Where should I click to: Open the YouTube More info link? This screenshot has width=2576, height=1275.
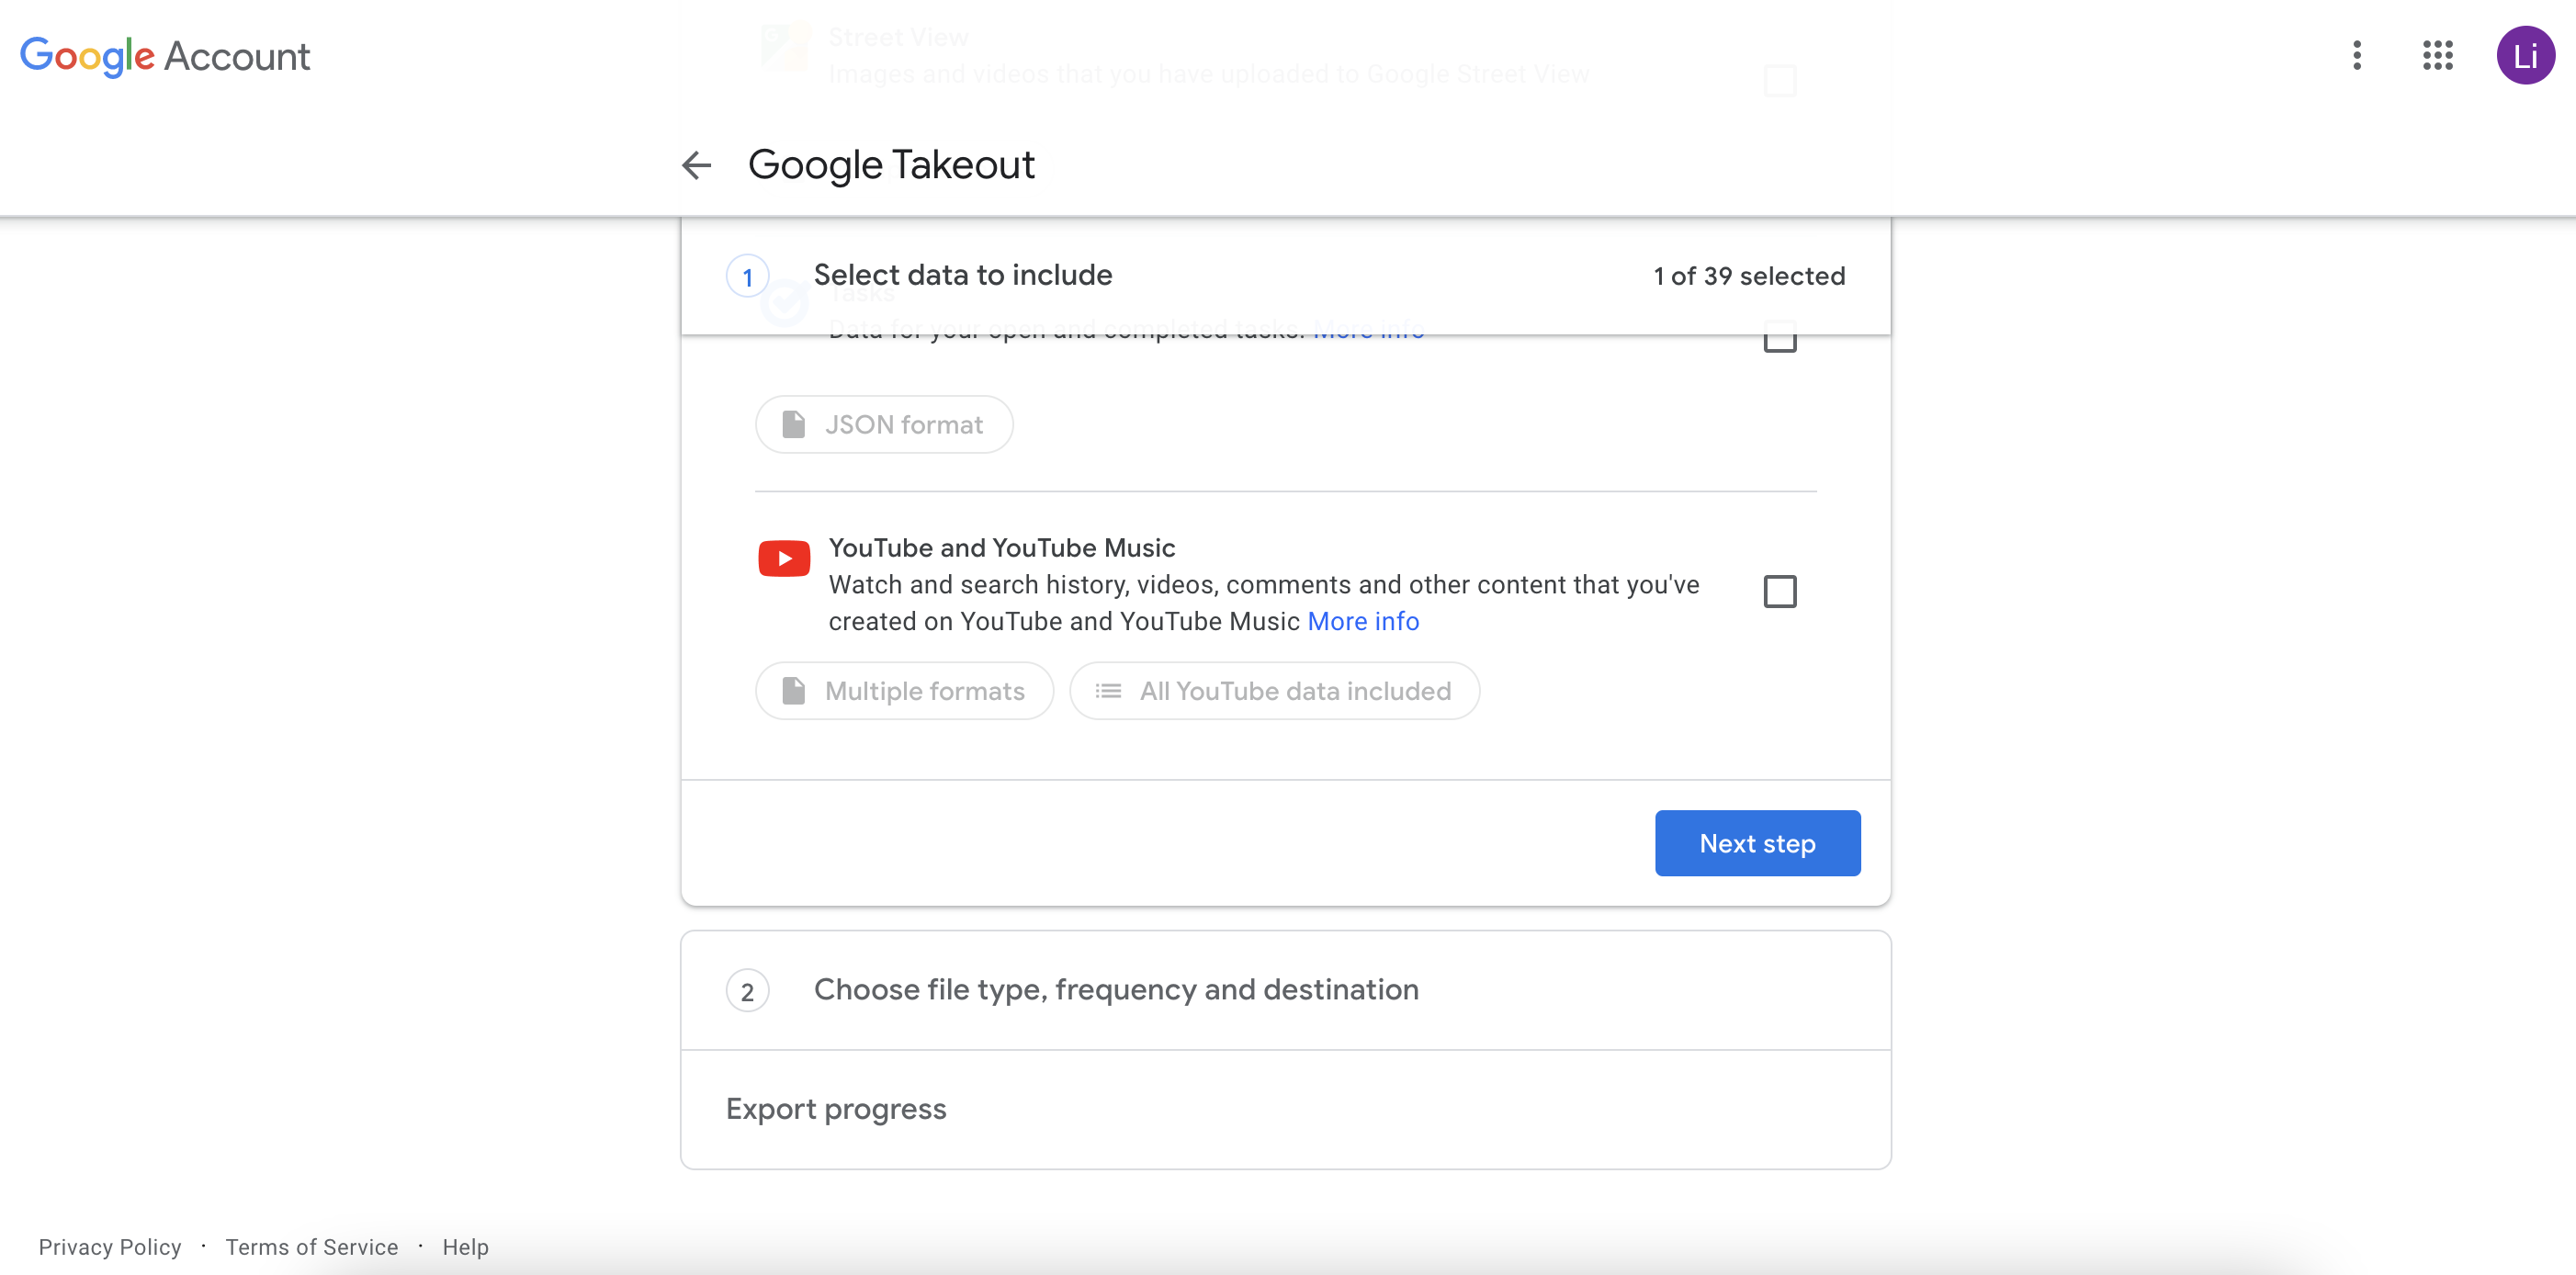click(1363, 621)
